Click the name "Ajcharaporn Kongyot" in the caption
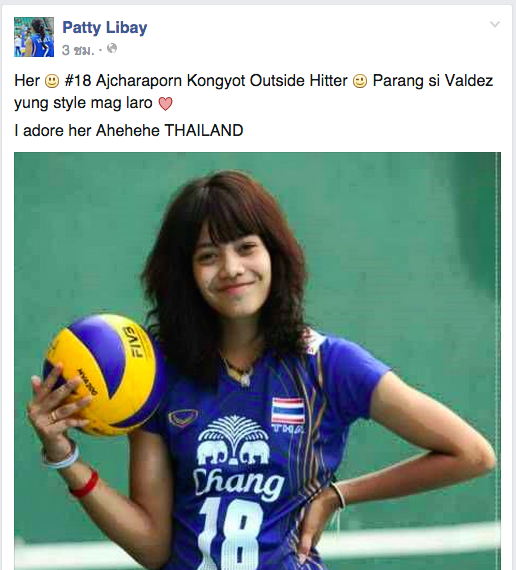Viewport: 516px width, 570px height. 171,81
